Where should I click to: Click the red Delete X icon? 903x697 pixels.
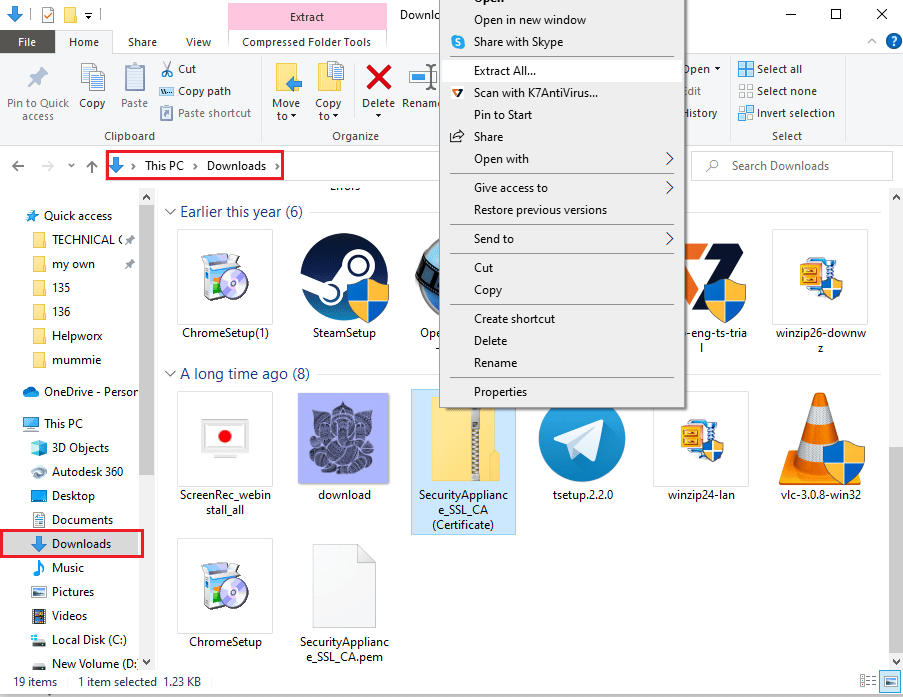pos(379,77)
